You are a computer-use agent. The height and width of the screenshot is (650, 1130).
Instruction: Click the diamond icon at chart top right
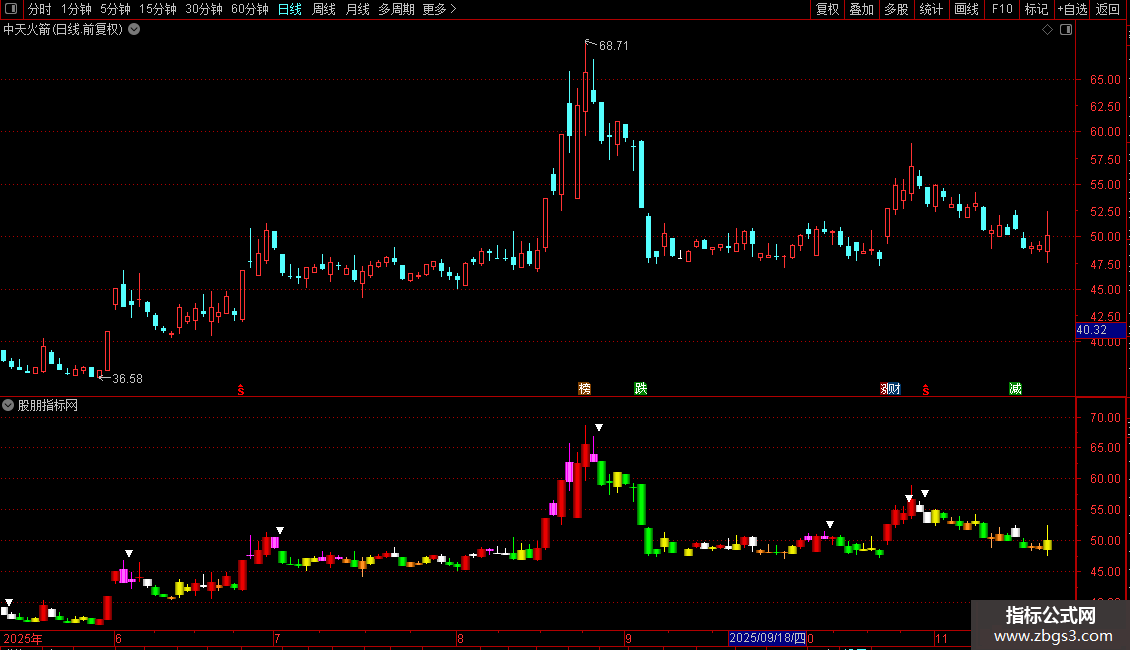pyautogui.click(x=1048, y=30)
